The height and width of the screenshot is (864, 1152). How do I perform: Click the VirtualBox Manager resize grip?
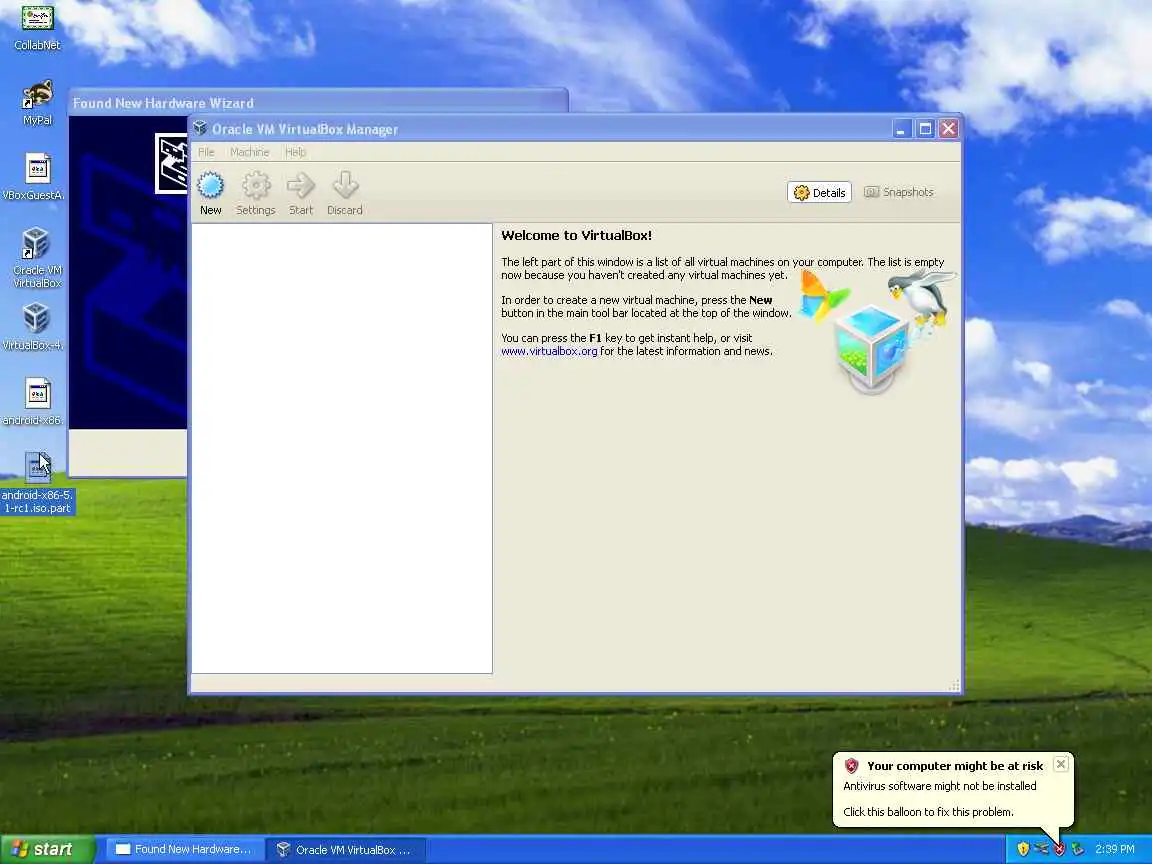tap(954, 685)
